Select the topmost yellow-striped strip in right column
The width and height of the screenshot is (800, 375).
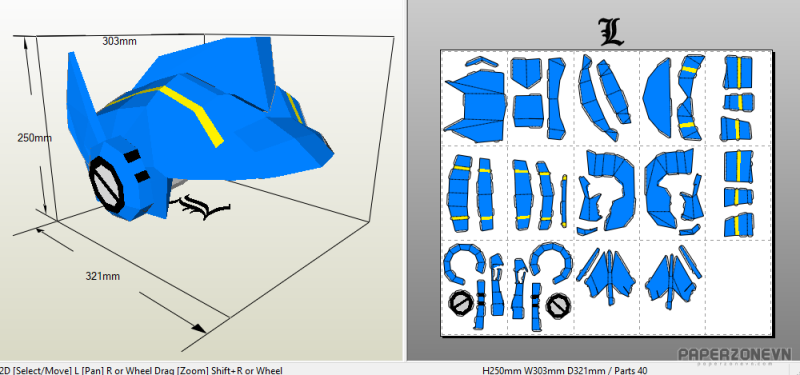pyautogui.click(x=738, y=71)
